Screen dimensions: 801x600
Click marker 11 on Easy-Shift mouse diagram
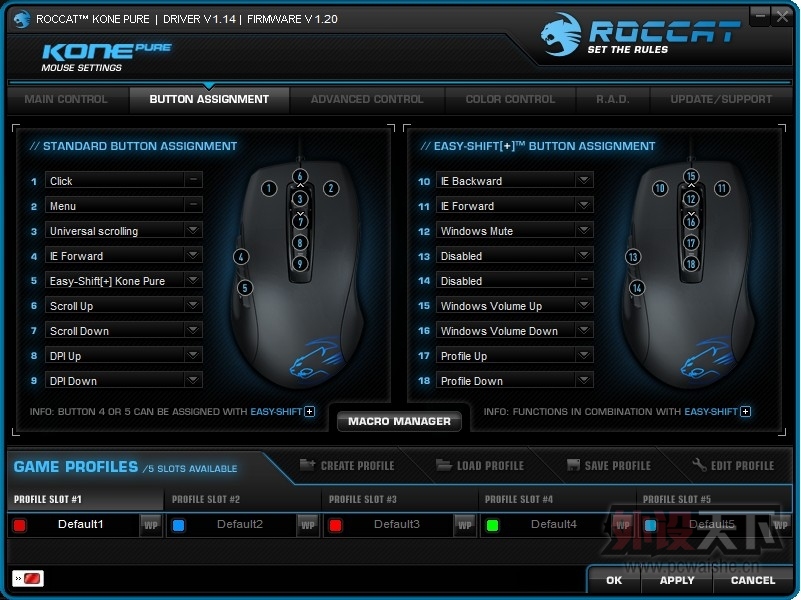pyautogui.click(x=722, y=188)
